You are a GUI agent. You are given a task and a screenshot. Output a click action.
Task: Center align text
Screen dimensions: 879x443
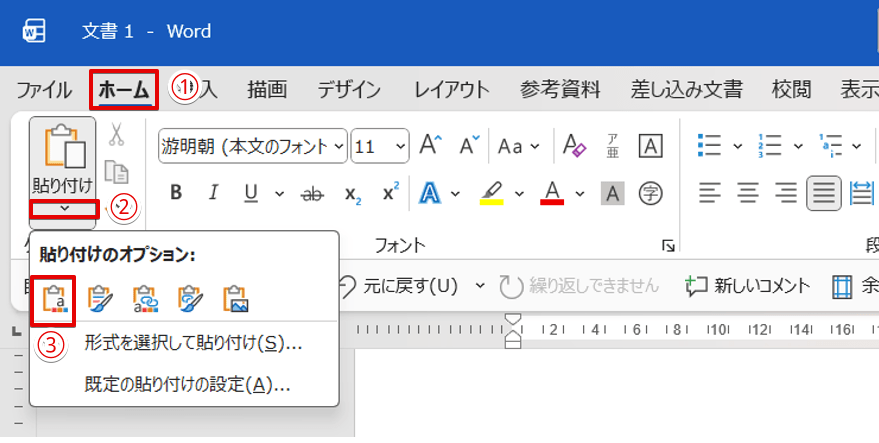click(x=748, y=193)
